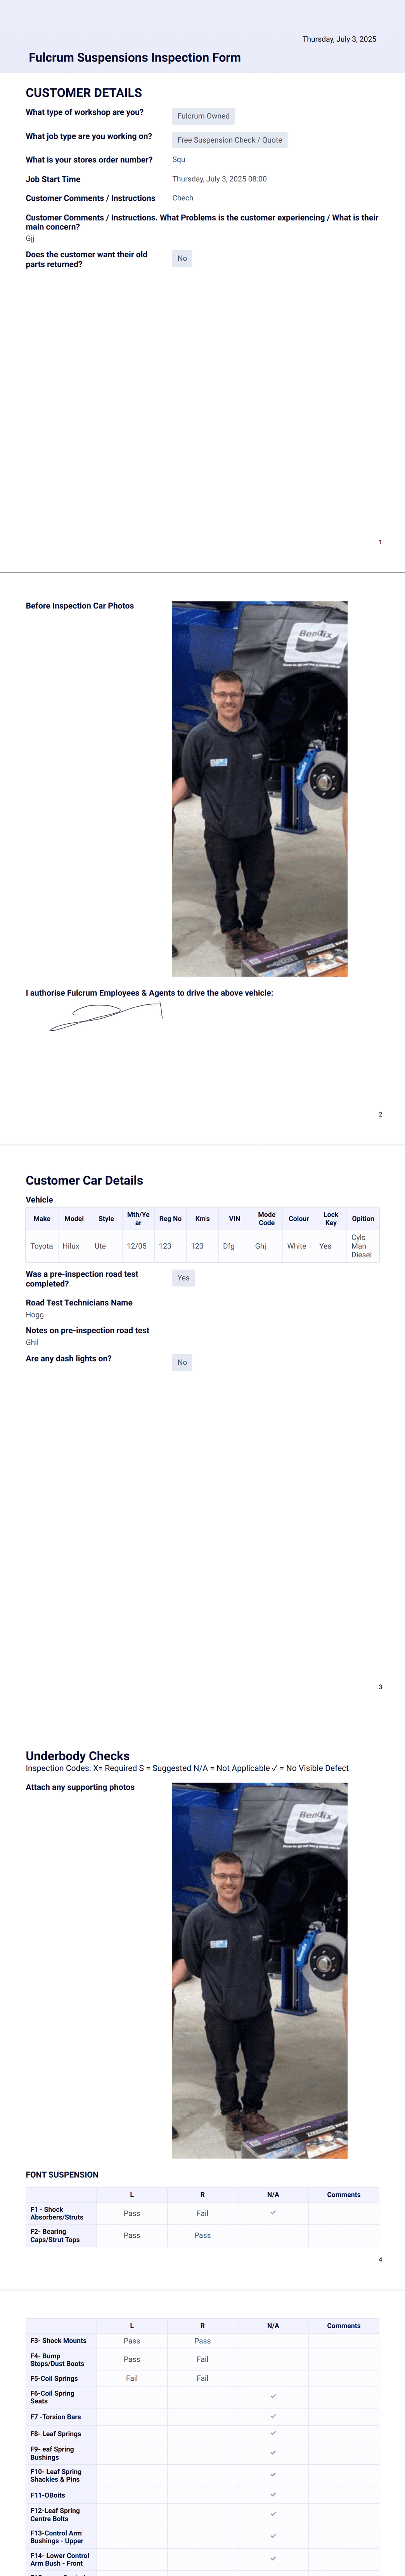Click the R 'Pass' cell for F3 Shock Mounts
This screenshot has width=405, height=2576.
[202, 2341]
